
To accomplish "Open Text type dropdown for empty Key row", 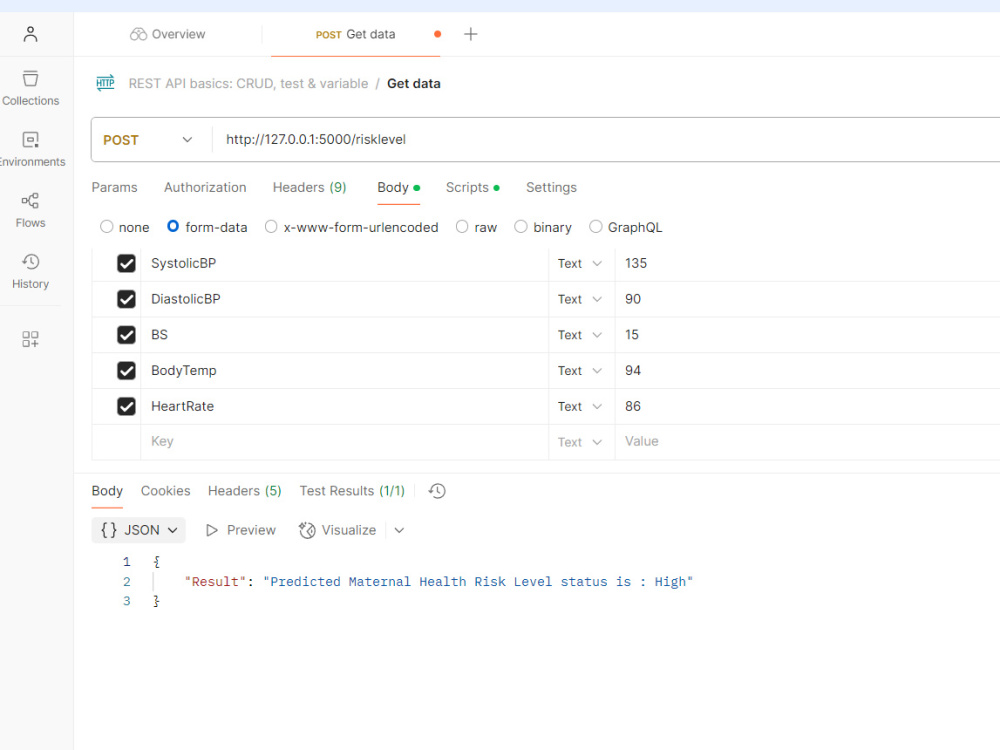I will [580, 442].
